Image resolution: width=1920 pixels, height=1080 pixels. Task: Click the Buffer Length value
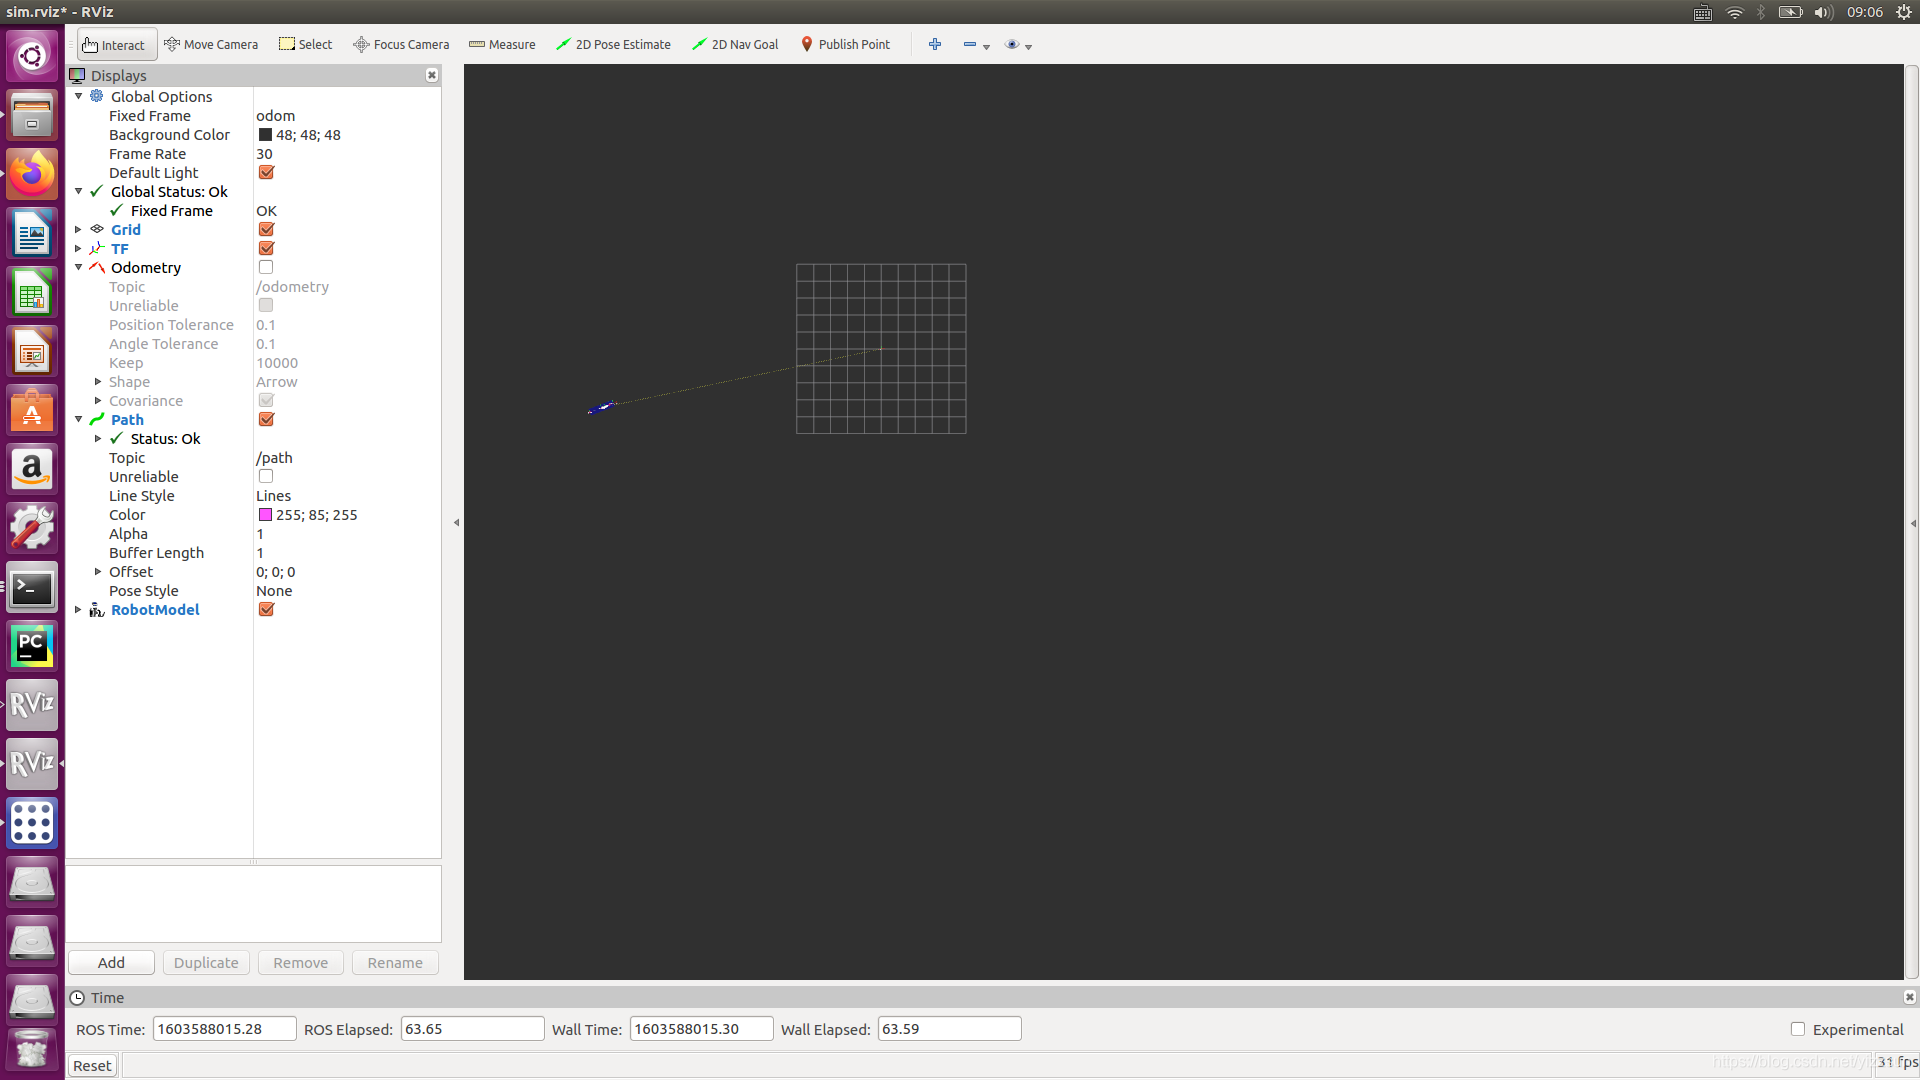(260, 553)
